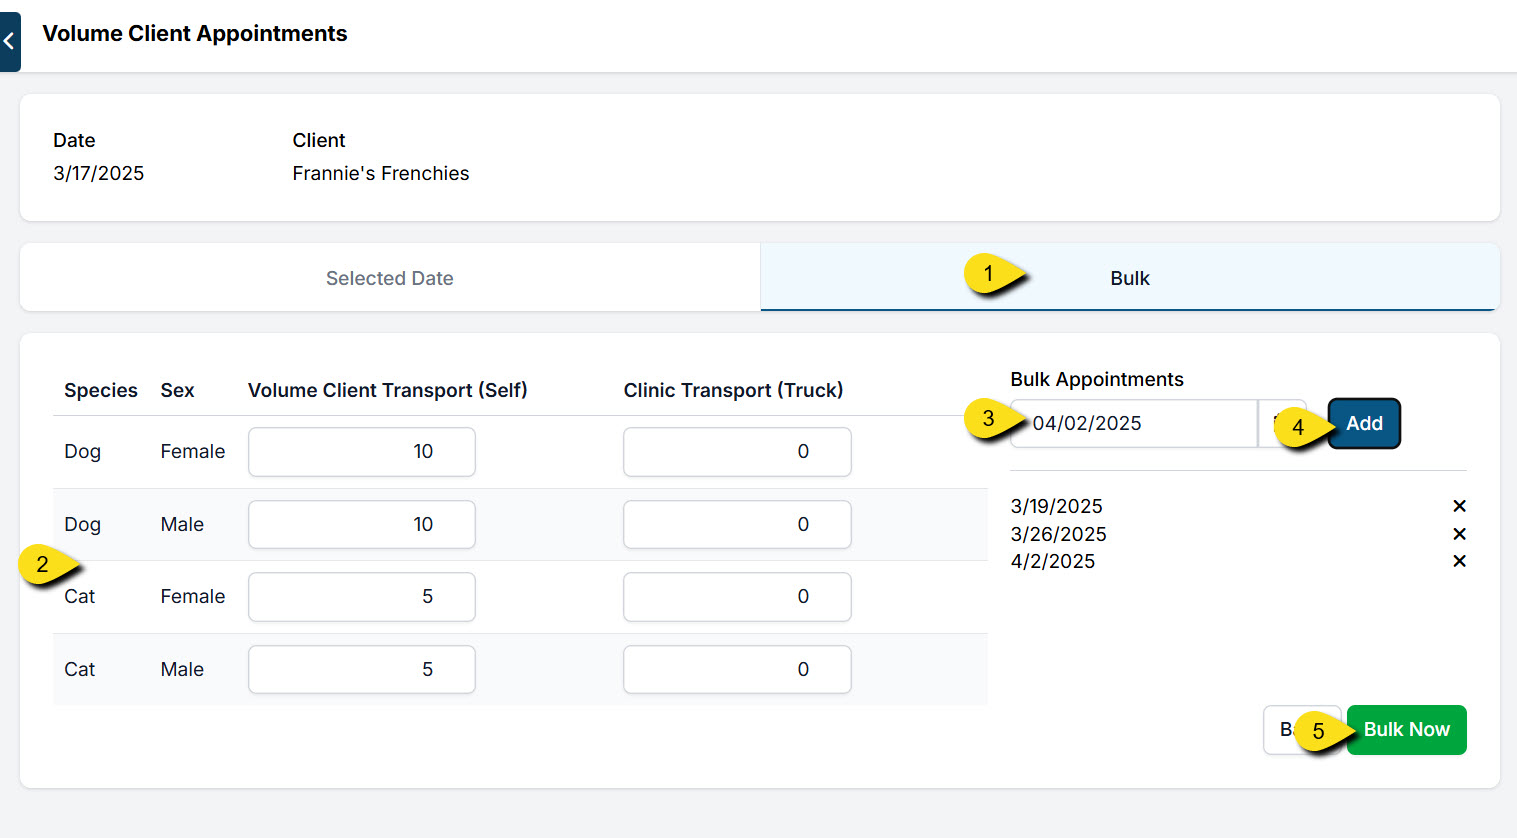Edit Dog Male self transport count

pos(361,525)
